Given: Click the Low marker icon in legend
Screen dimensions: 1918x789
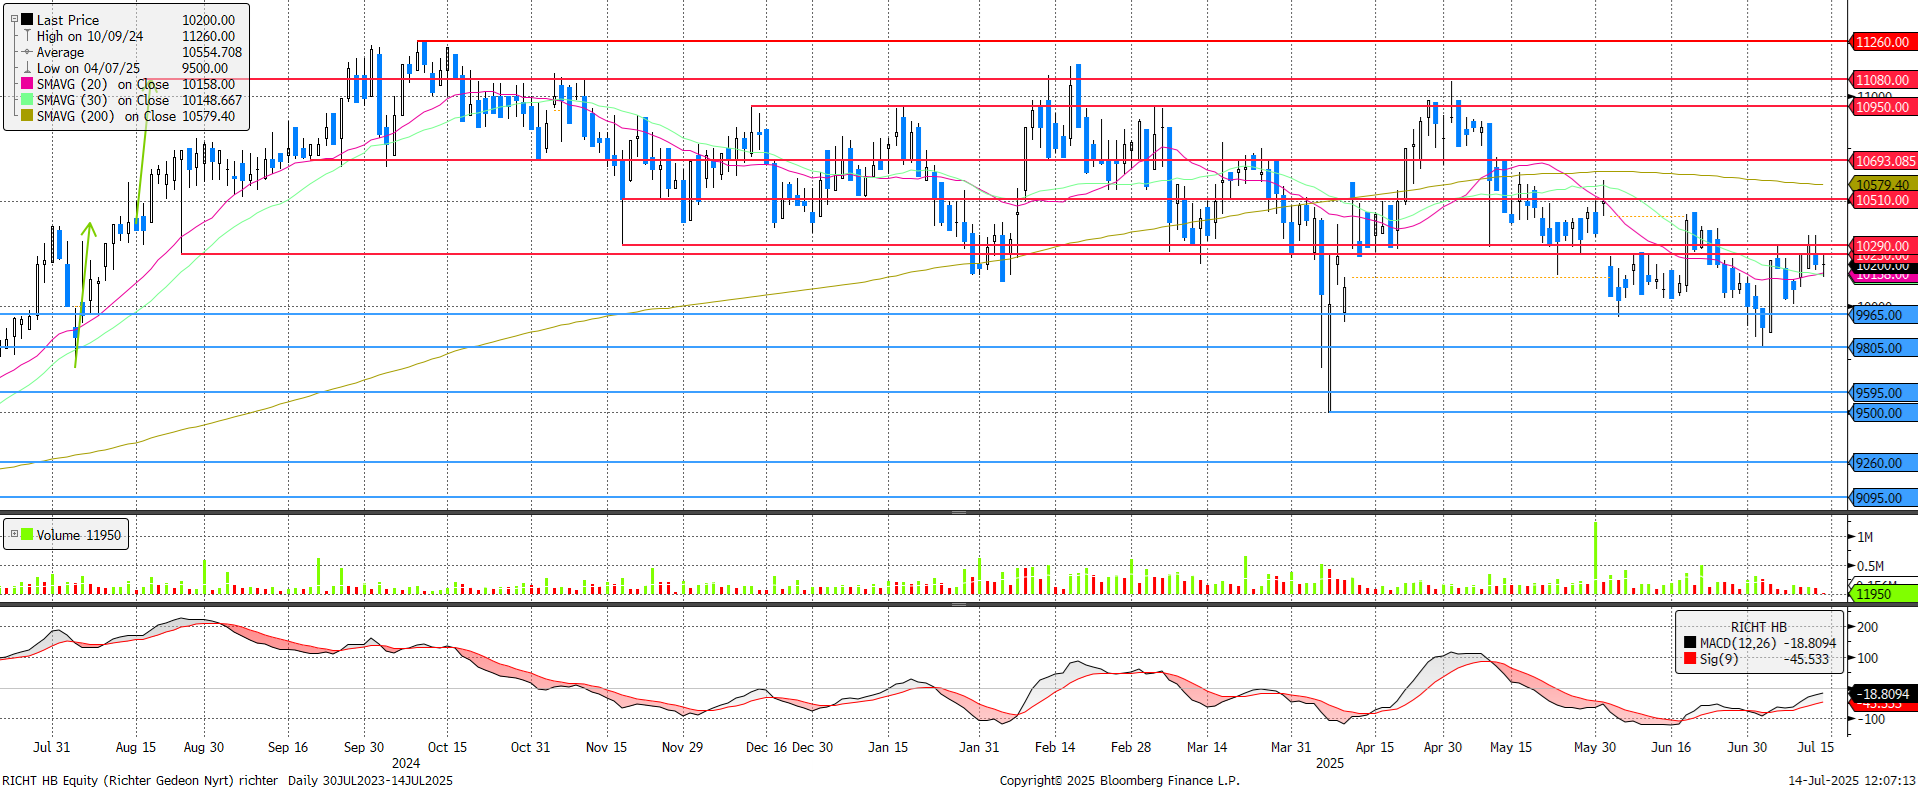Looking at the screenshot, I should click(27, 68).
